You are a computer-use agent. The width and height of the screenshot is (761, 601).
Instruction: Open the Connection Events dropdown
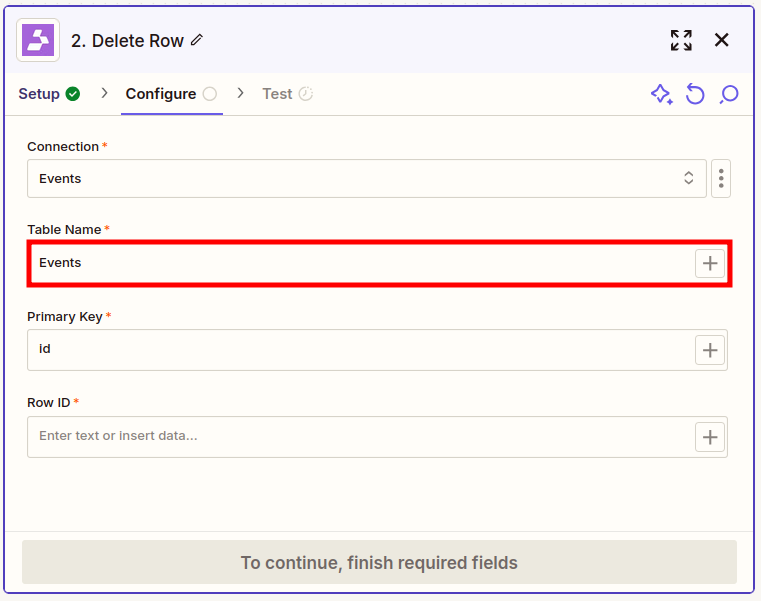click(366, 179)
